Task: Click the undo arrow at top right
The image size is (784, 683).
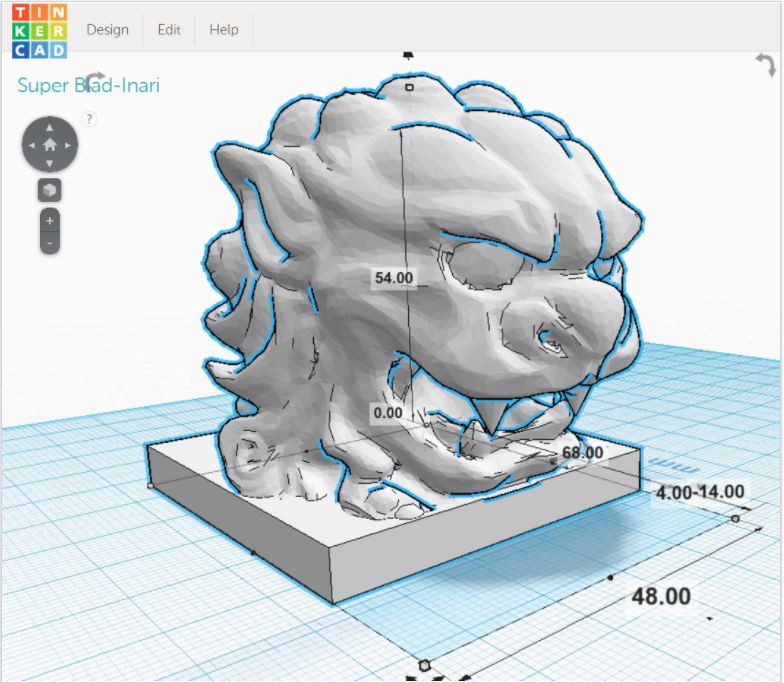Action: pyautogui.click(x=766, y=65)
